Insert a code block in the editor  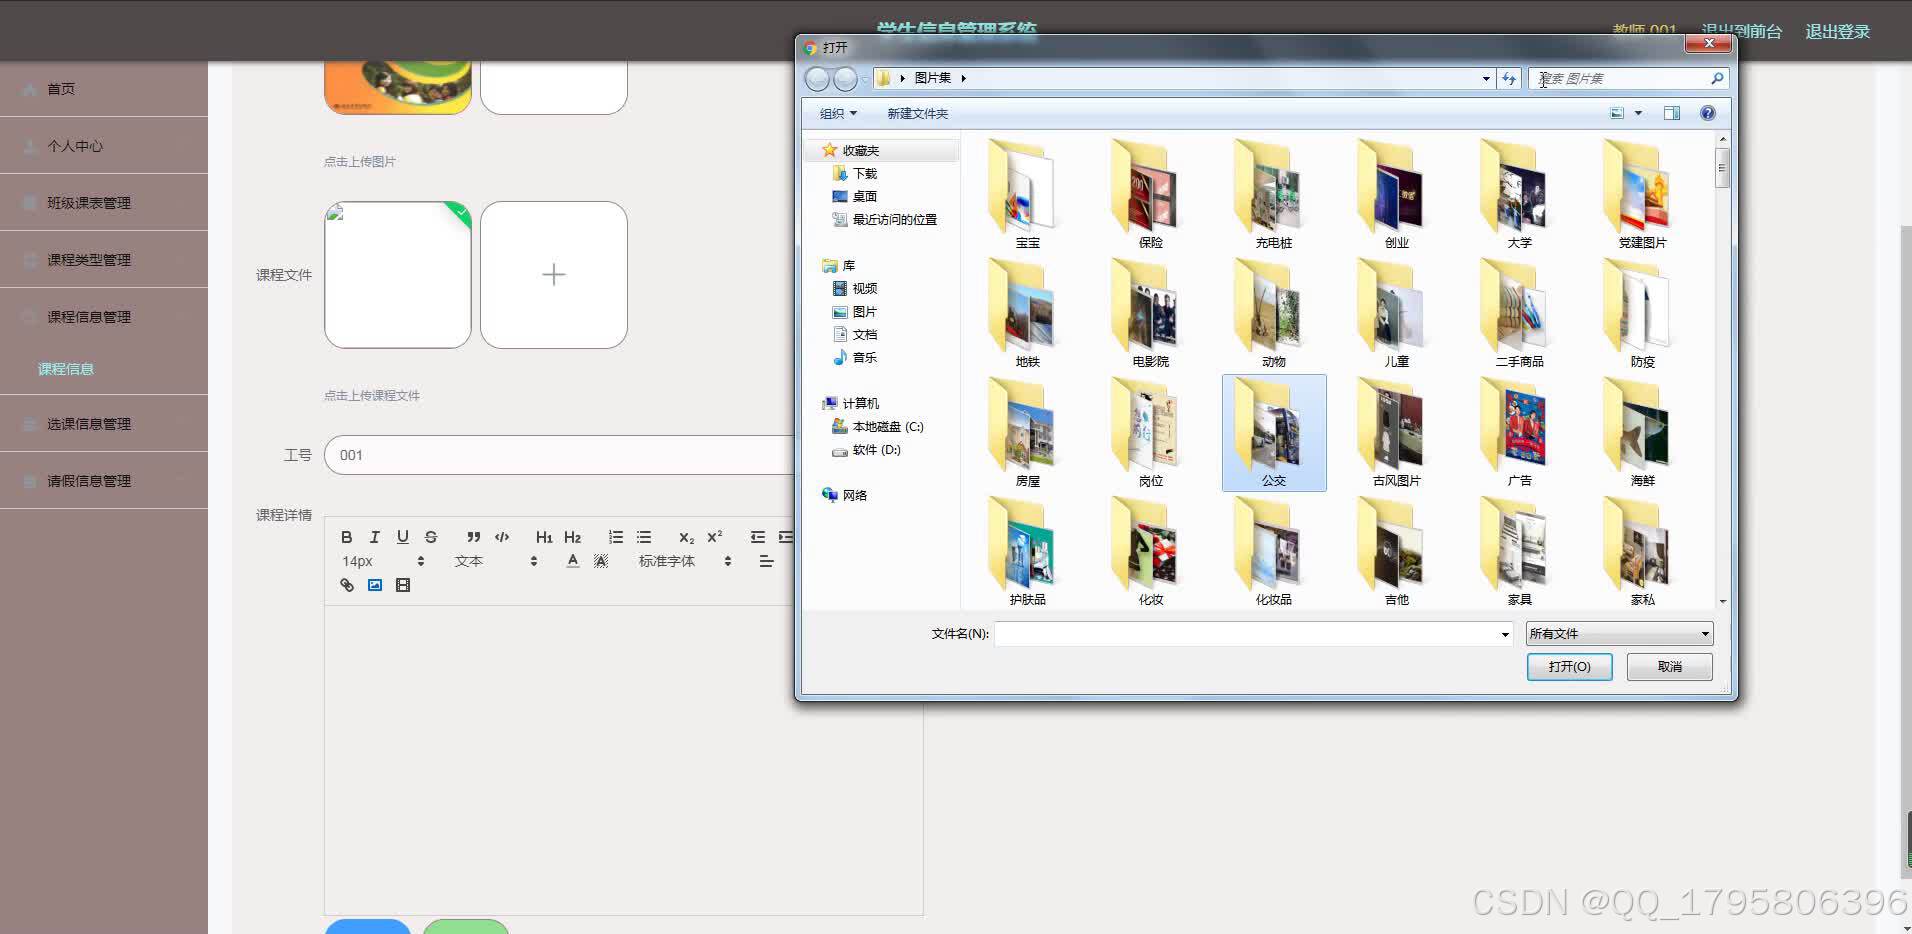[502, 537]
